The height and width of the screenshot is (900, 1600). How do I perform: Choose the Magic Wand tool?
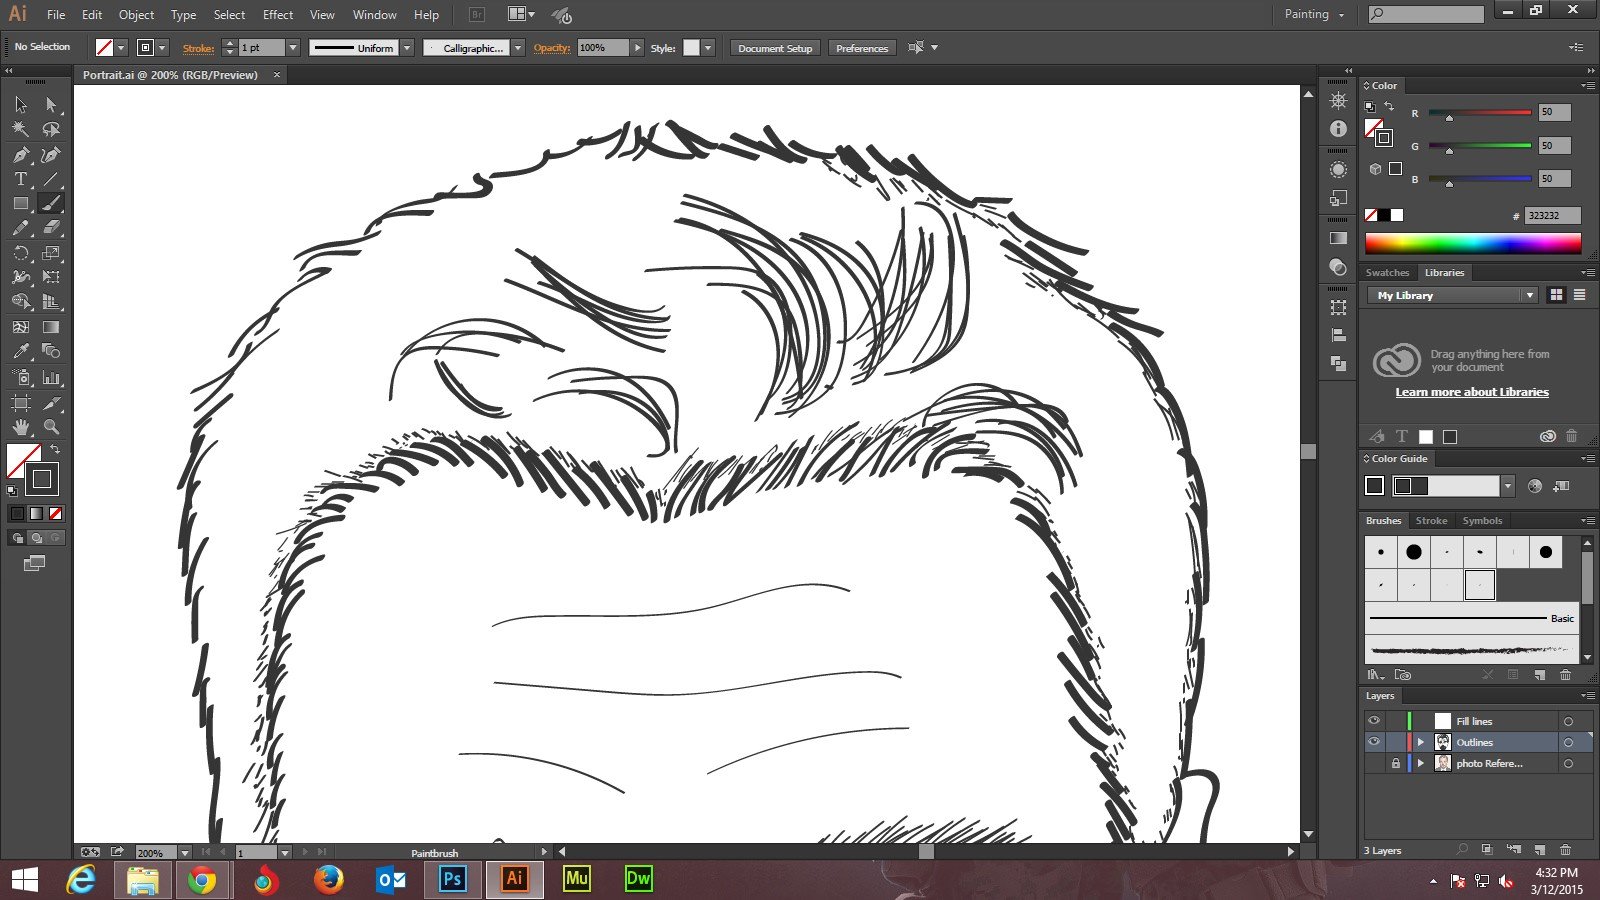coord(21,129)
